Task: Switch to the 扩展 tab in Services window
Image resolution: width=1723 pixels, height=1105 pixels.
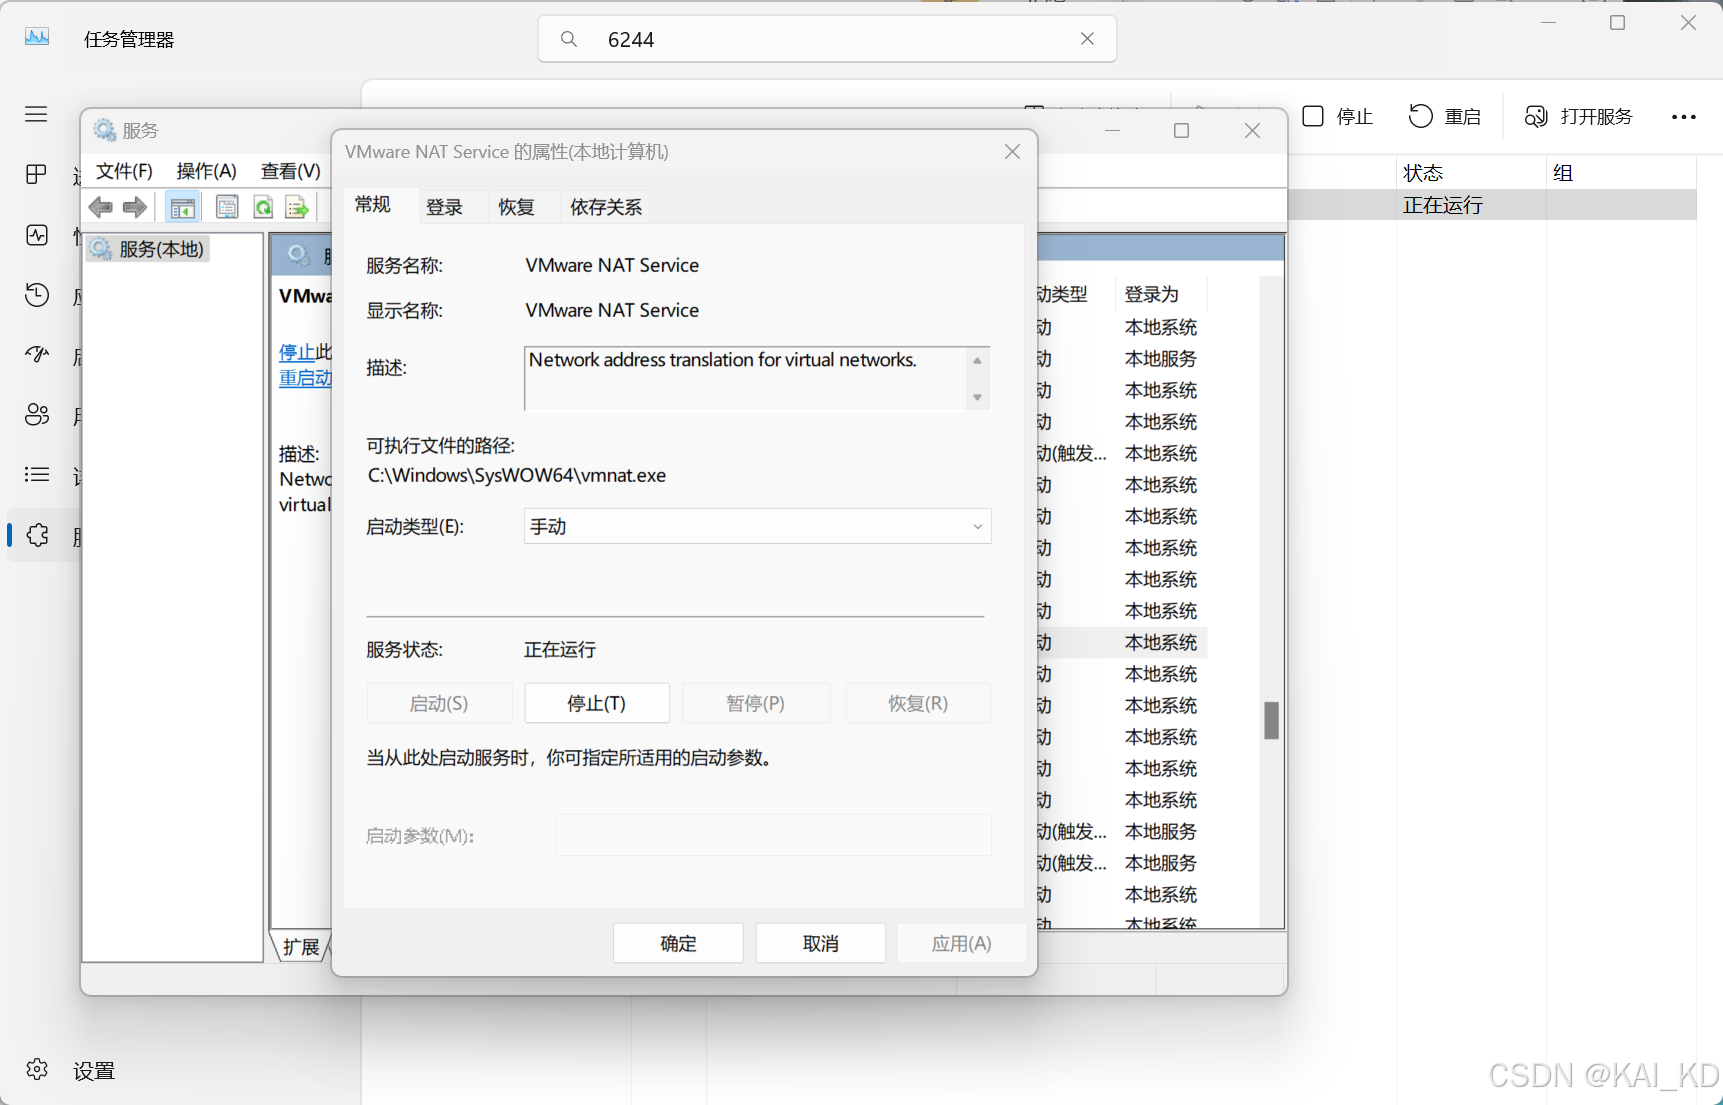Action: pos(301,946)
